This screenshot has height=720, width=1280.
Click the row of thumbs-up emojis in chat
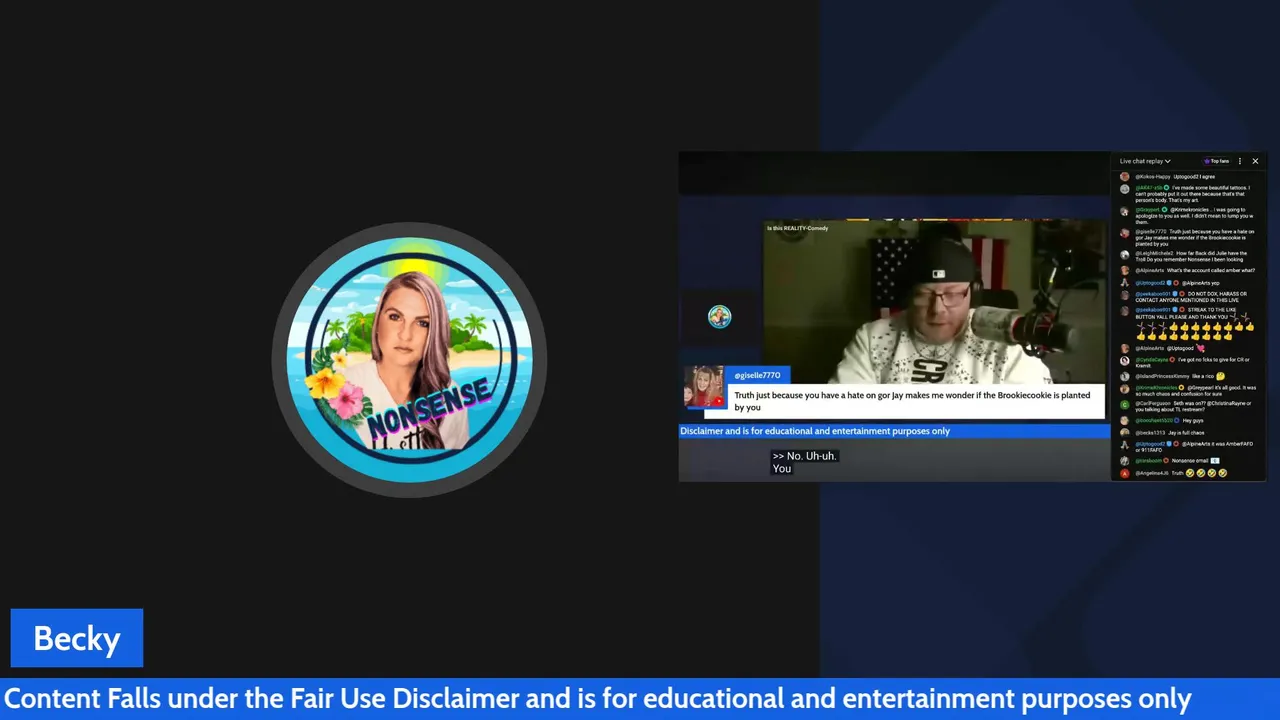point(1195,332)
